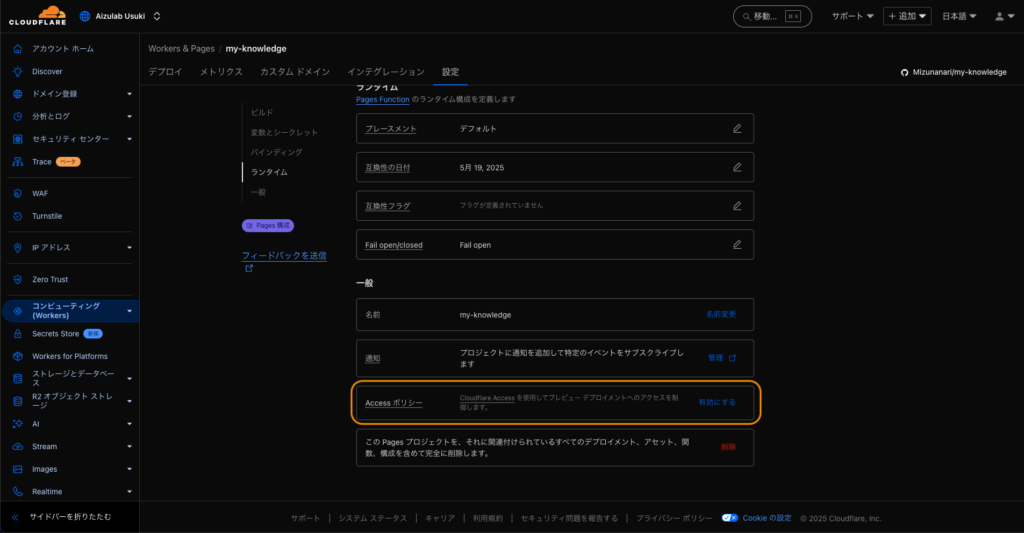Expand the Analytics and Logs arrow

click(129, 116)
